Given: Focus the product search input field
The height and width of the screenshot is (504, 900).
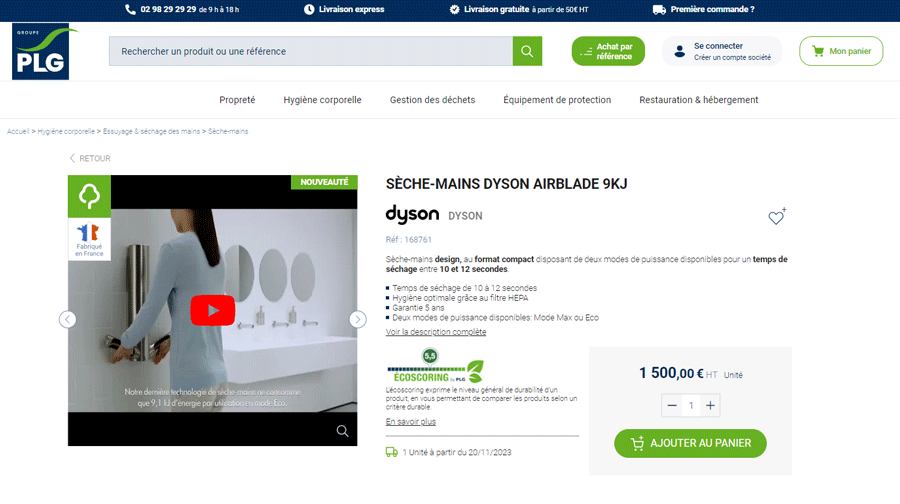Looking at the screenshot, I should click(x=311, y=51).
